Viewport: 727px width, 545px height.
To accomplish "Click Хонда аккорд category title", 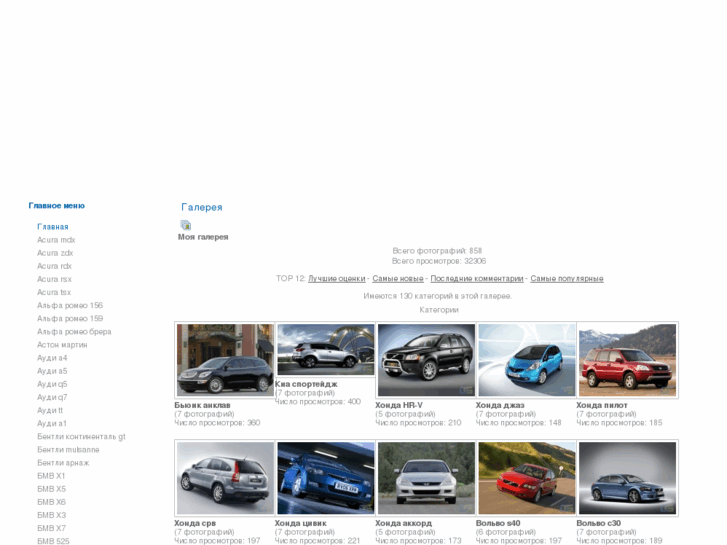I will [403, 523].
